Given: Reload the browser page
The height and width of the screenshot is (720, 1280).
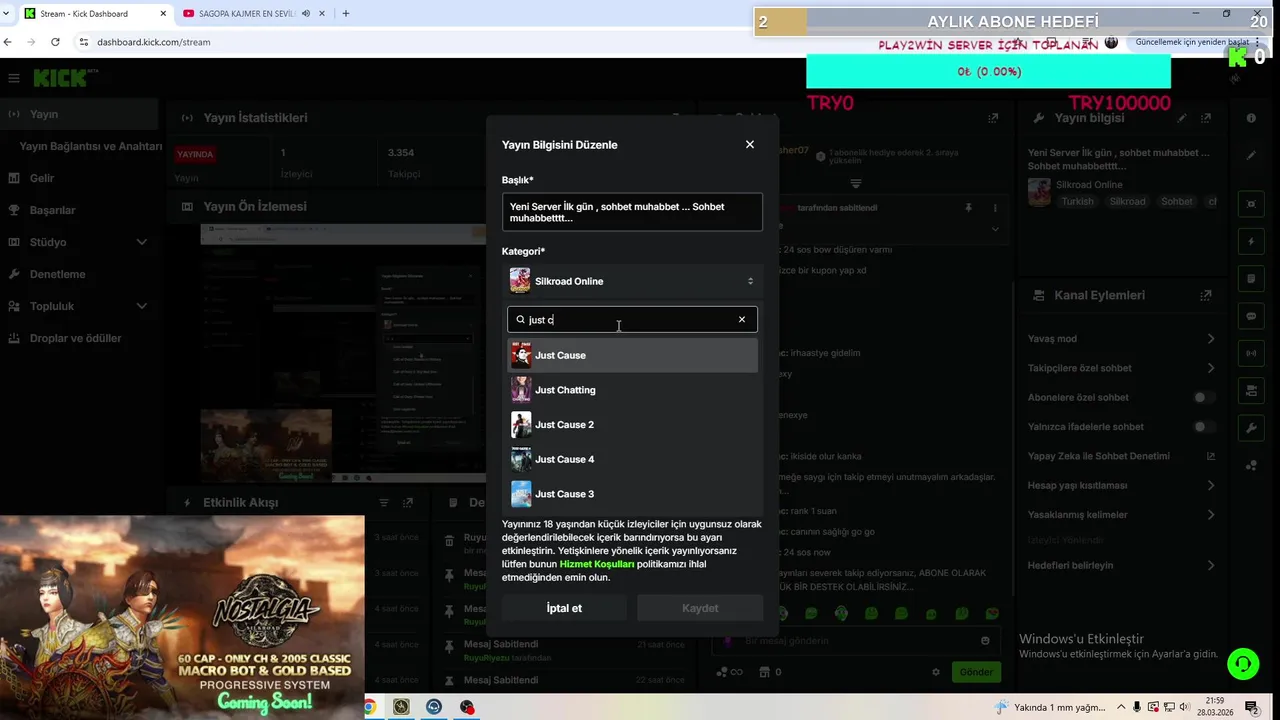Looking at the screenshot, I should tap(55, 42).
